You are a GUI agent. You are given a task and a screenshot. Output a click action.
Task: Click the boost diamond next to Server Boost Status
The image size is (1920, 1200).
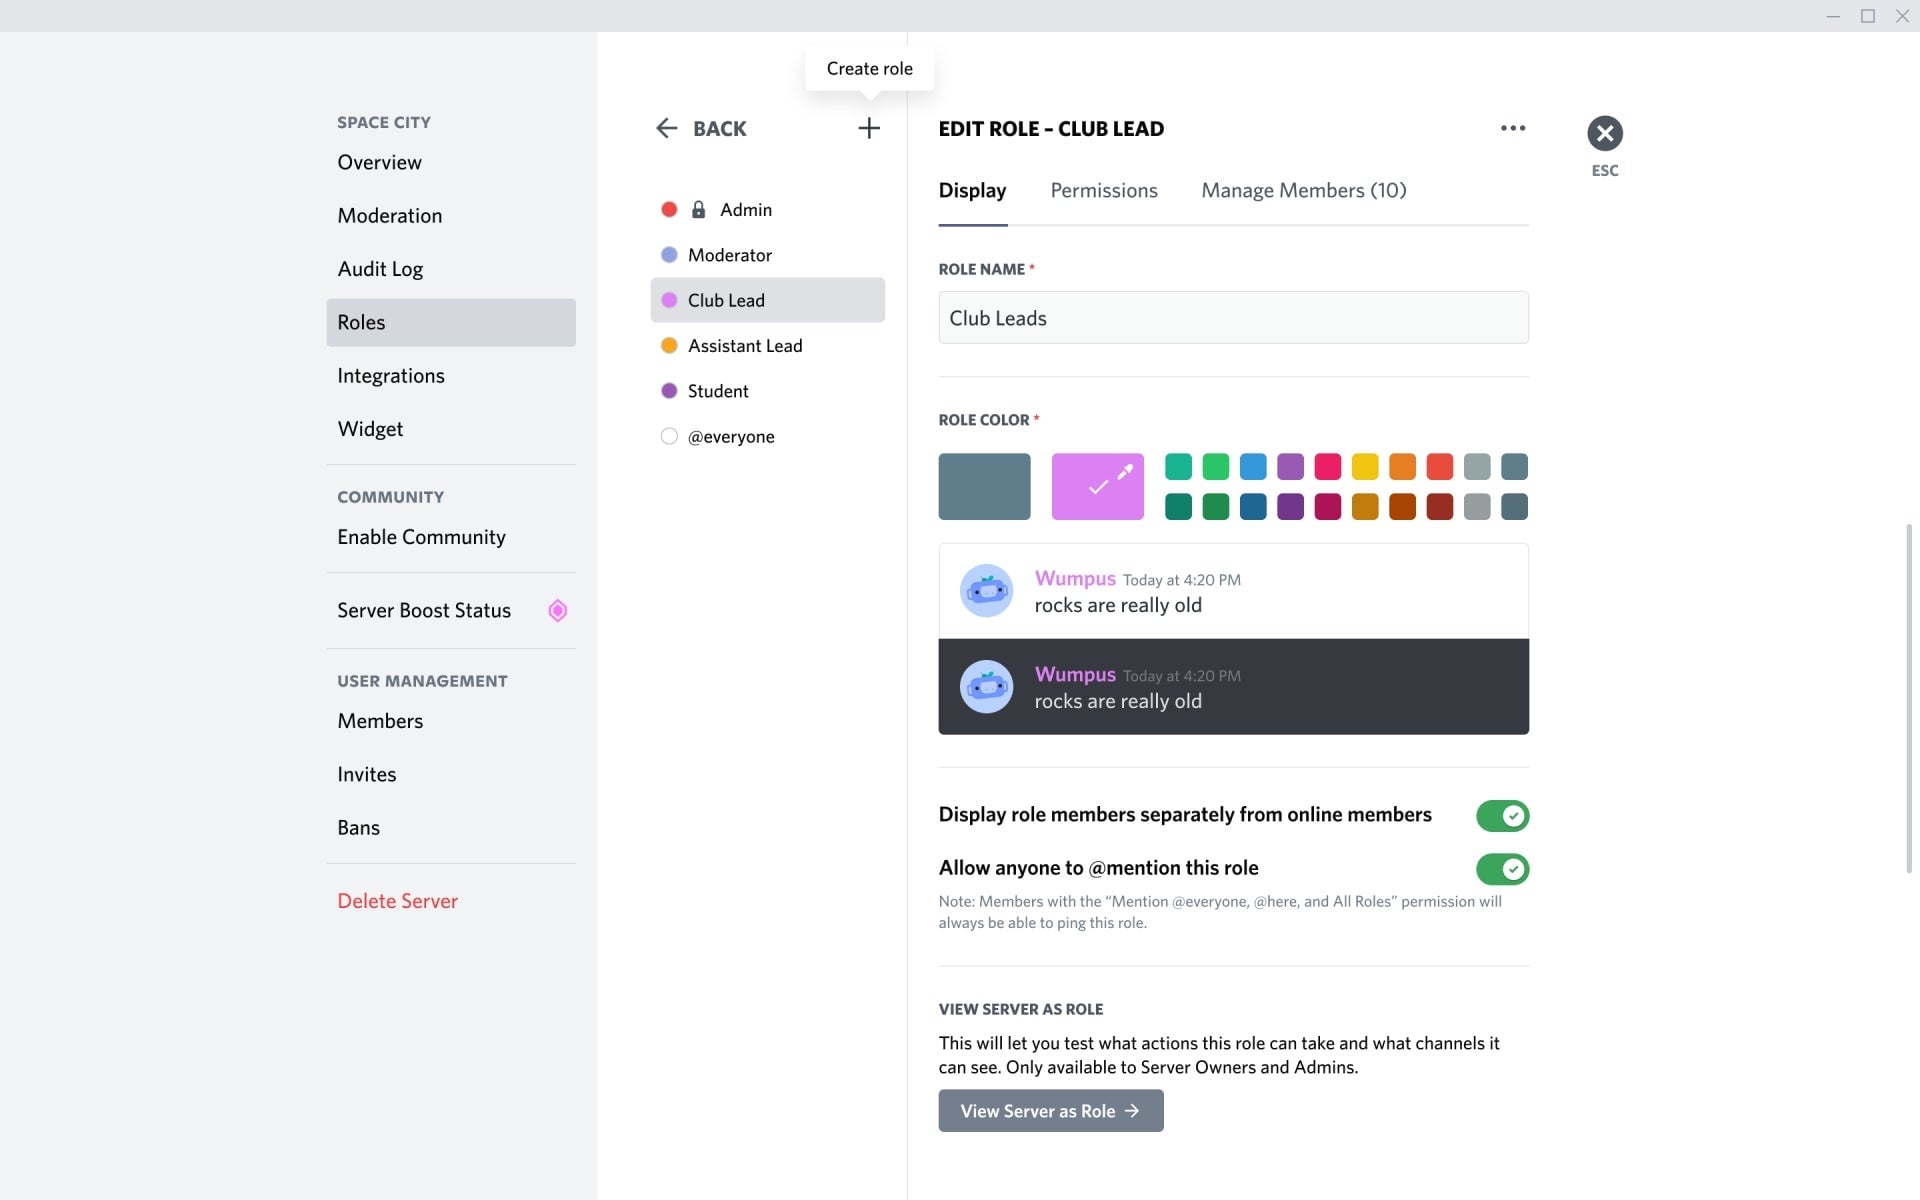click(x=557, y=610)
